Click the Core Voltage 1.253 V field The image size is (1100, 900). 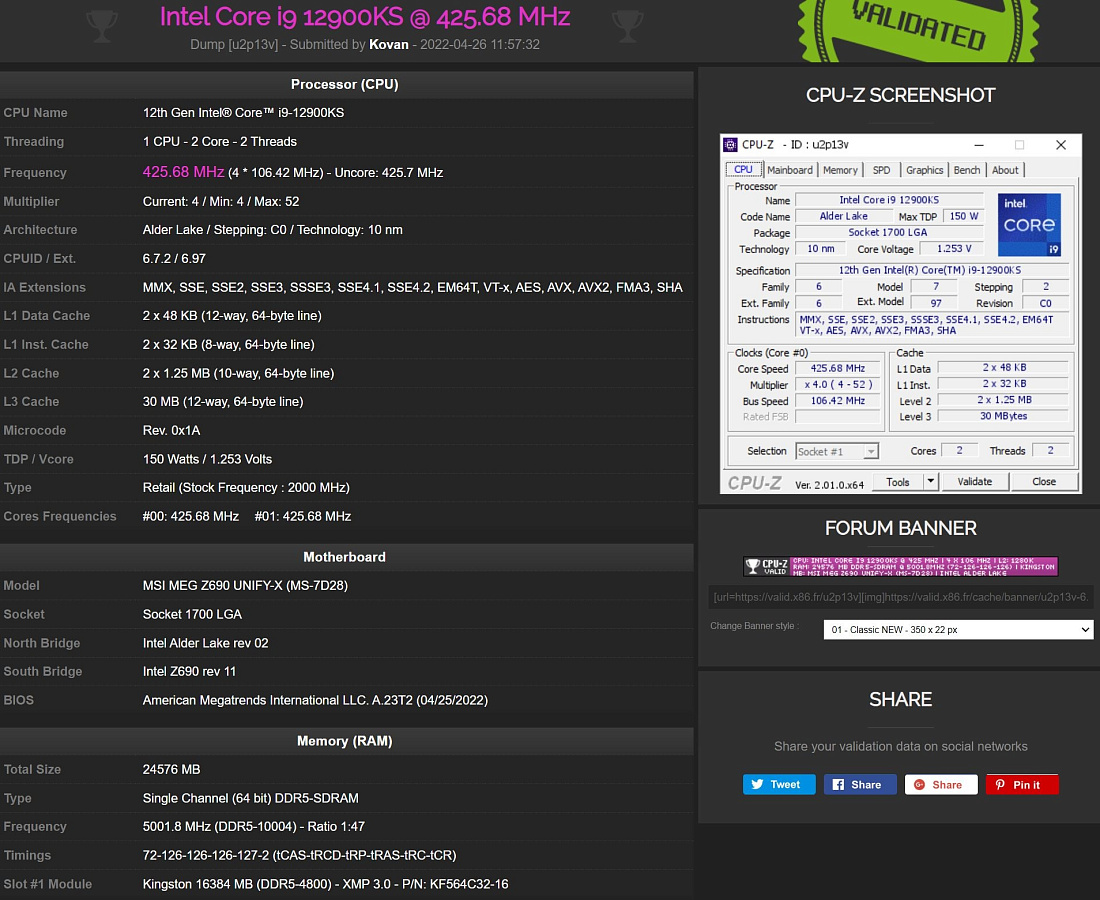954,248
